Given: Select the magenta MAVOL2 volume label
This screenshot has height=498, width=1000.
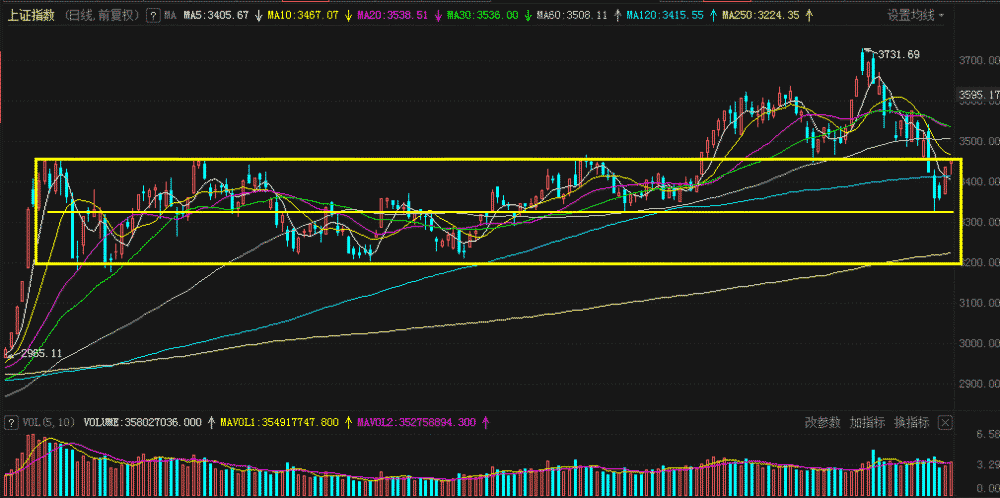Looking at the screenshot, I should point(417,422).
